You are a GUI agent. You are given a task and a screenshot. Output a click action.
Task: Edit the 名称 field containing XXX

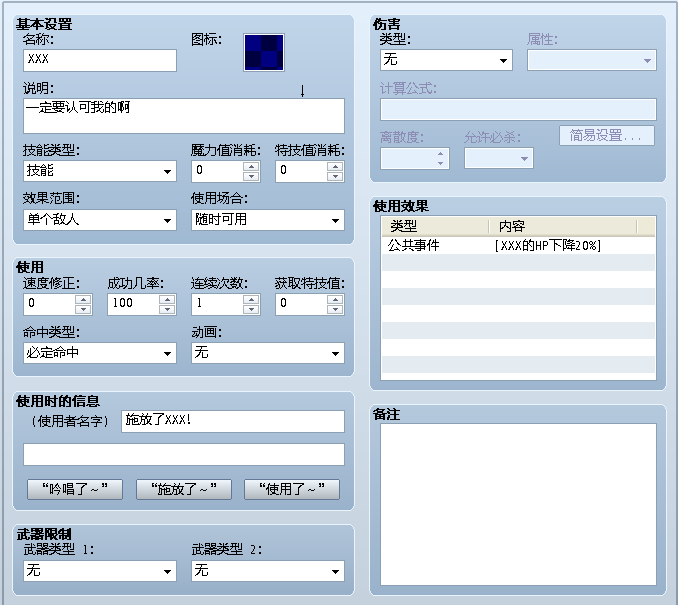100,60
